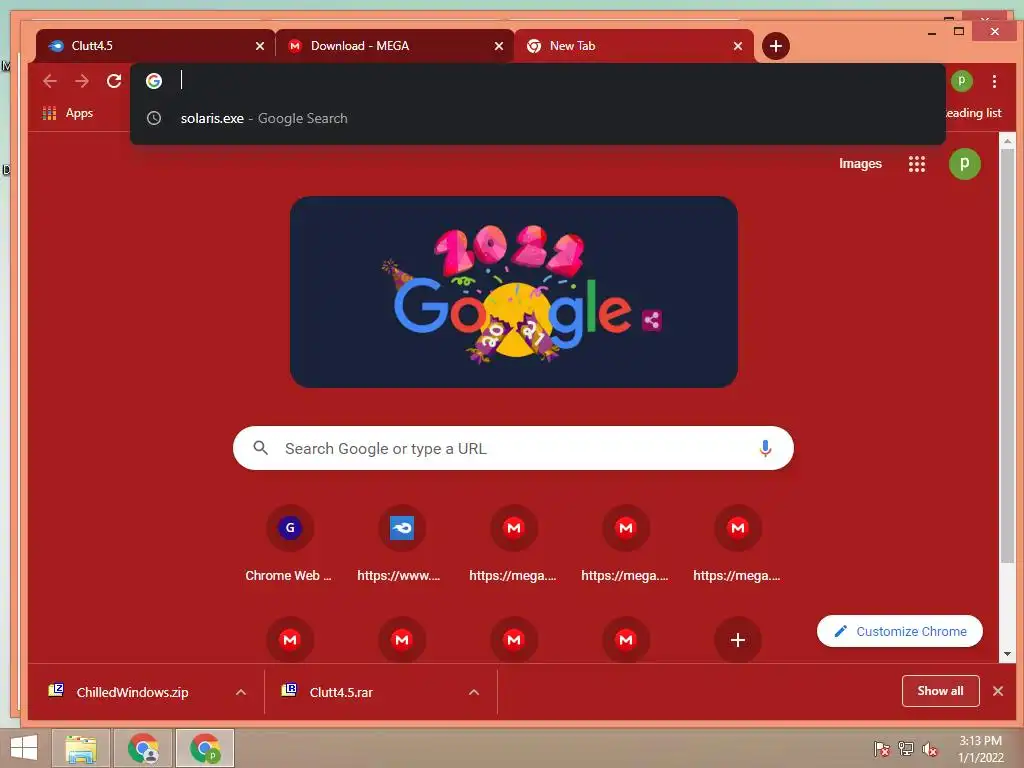Show all downloads

[940, 691]
